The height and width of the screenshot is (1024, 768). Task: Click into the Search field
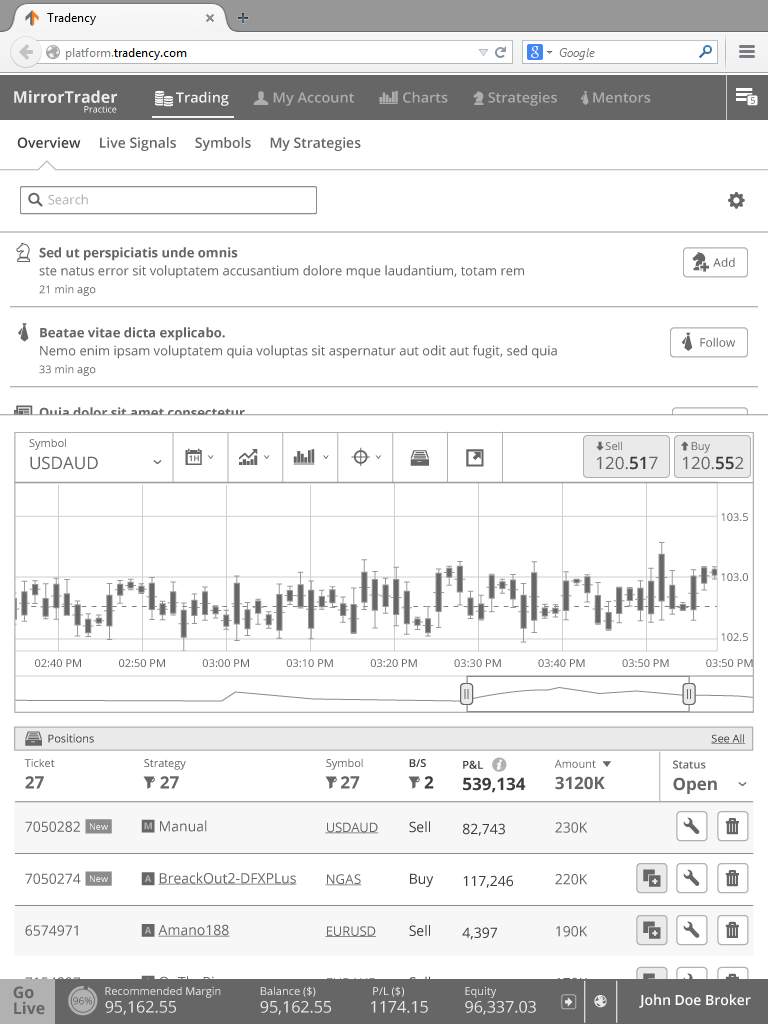168,200
